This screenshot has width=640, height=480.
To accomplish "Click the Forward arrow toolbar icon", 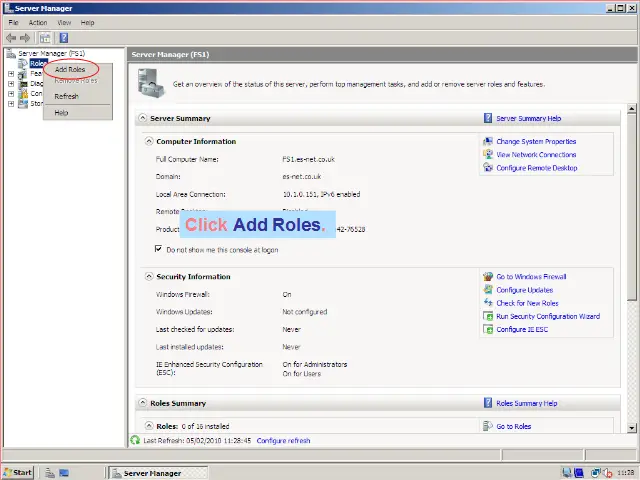I will pyautogui.click(x=25, y=38).
